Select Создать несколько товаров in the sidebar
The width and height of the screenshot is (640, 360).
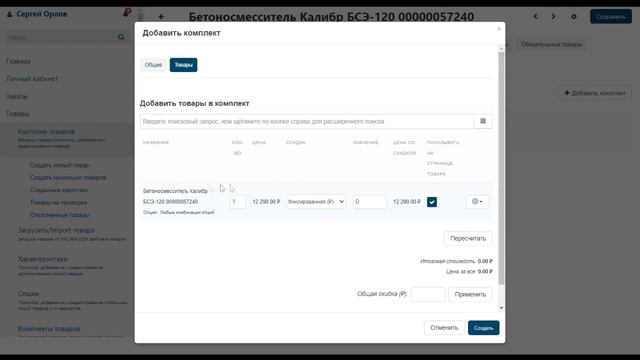68,178
